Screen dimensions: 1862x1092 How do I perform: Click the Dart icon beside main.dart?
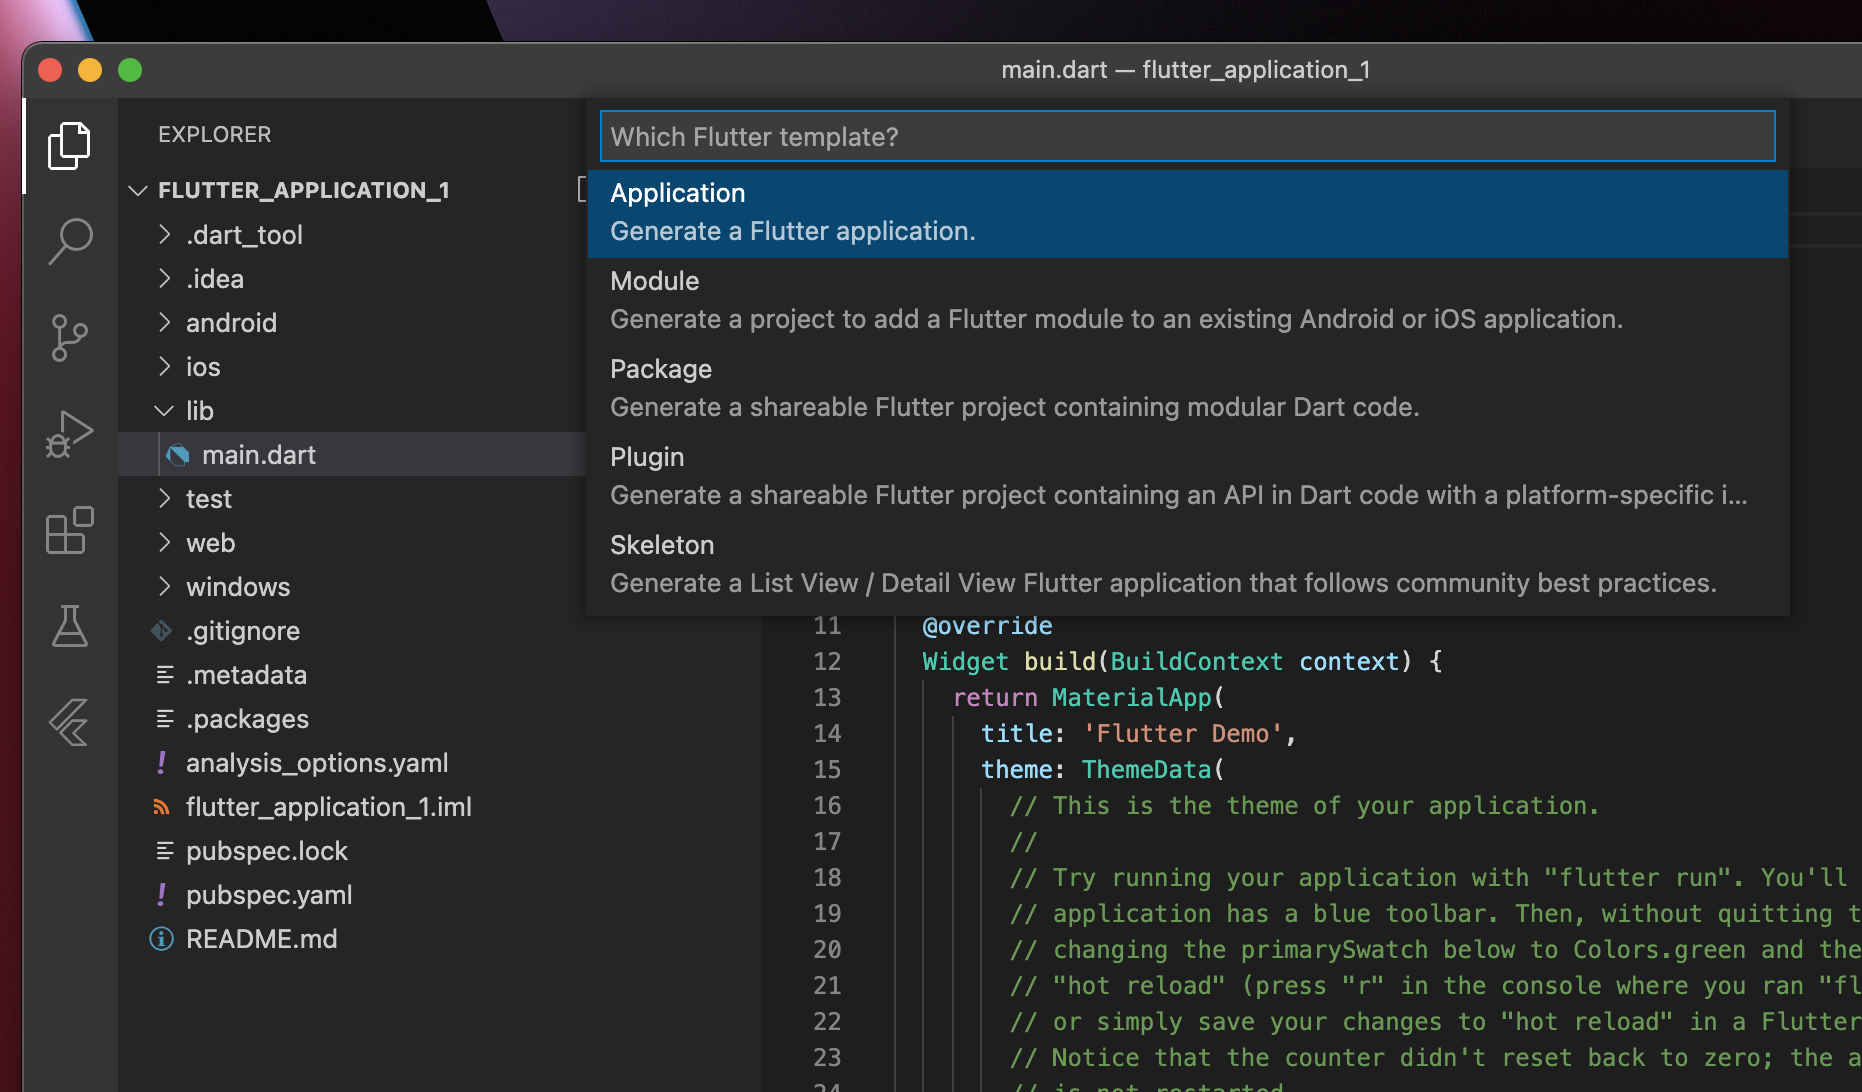pos(178,455)
